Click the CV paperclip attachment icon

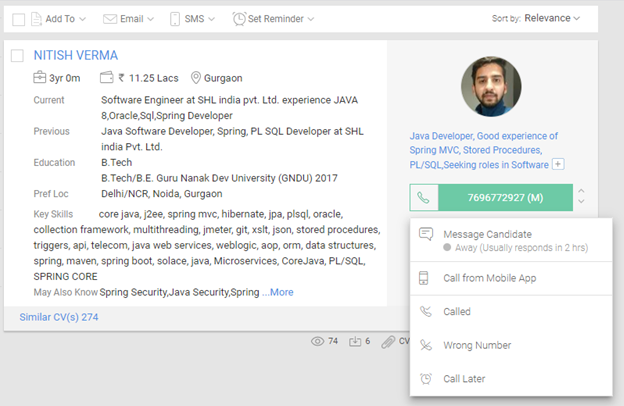389,341
